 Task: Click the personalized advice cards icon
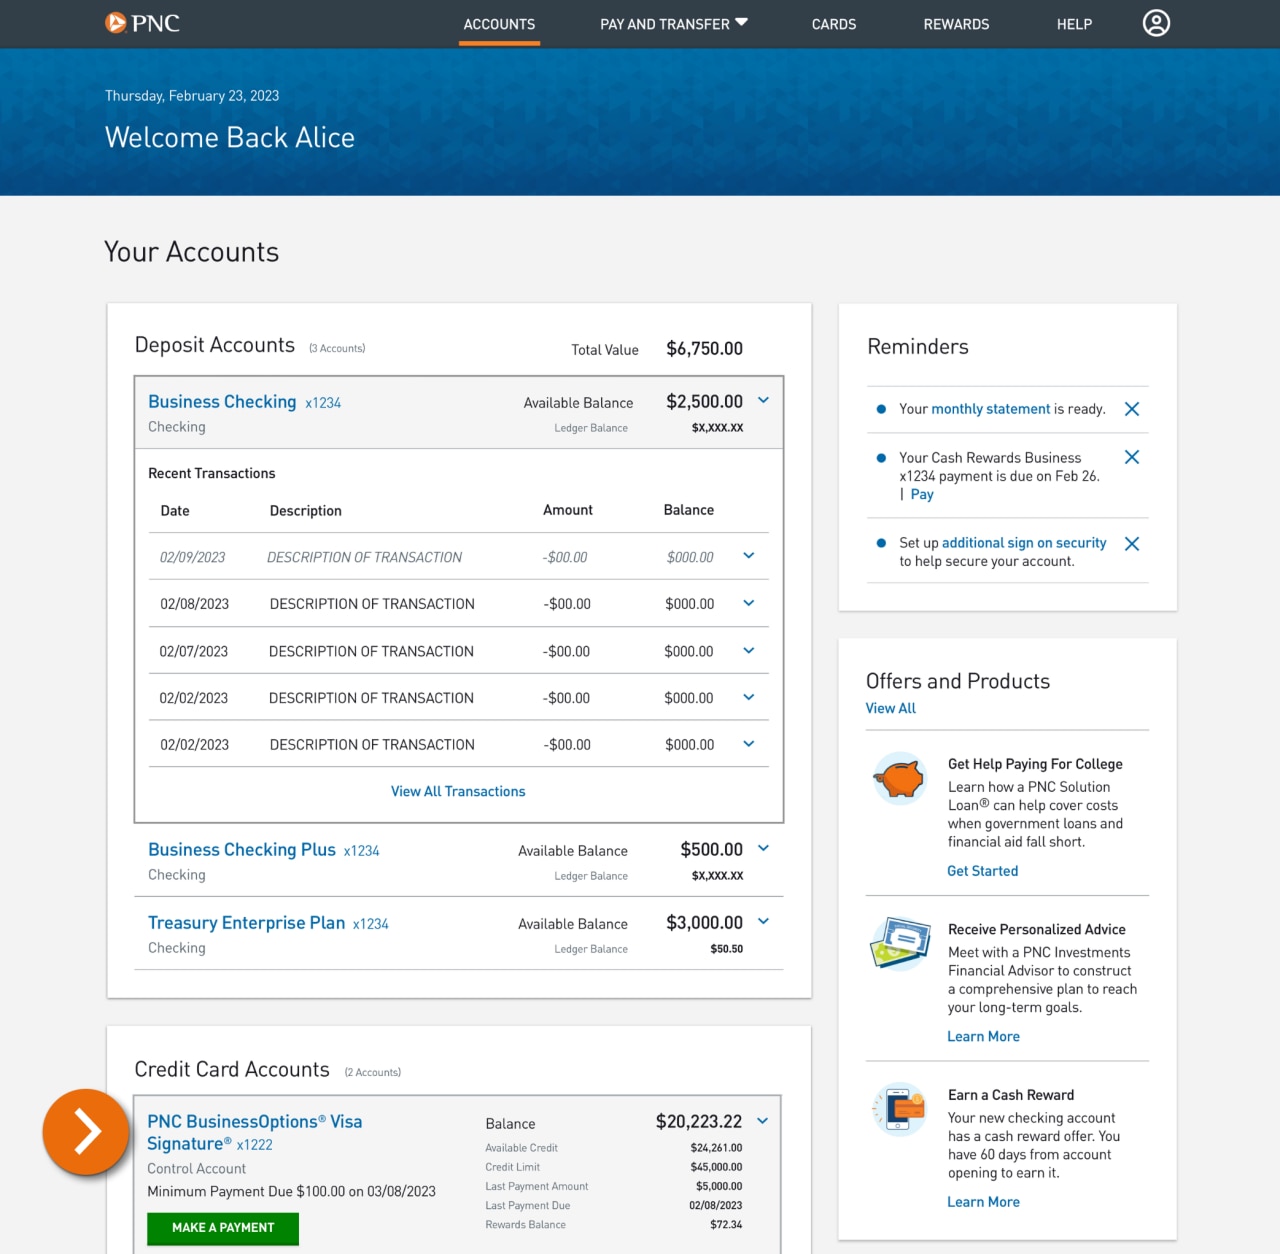(x=899, y=944)
